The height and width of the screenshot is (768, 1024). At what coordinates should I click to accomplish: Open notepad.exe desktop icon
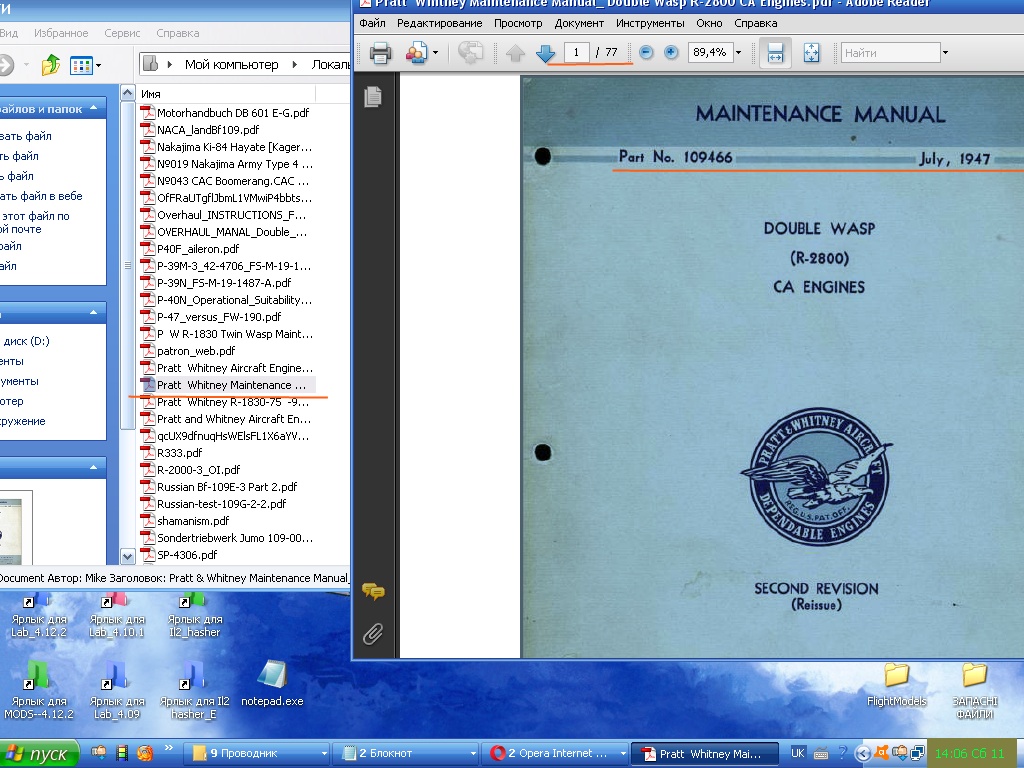pyautogui.click(x=272, y=683)
